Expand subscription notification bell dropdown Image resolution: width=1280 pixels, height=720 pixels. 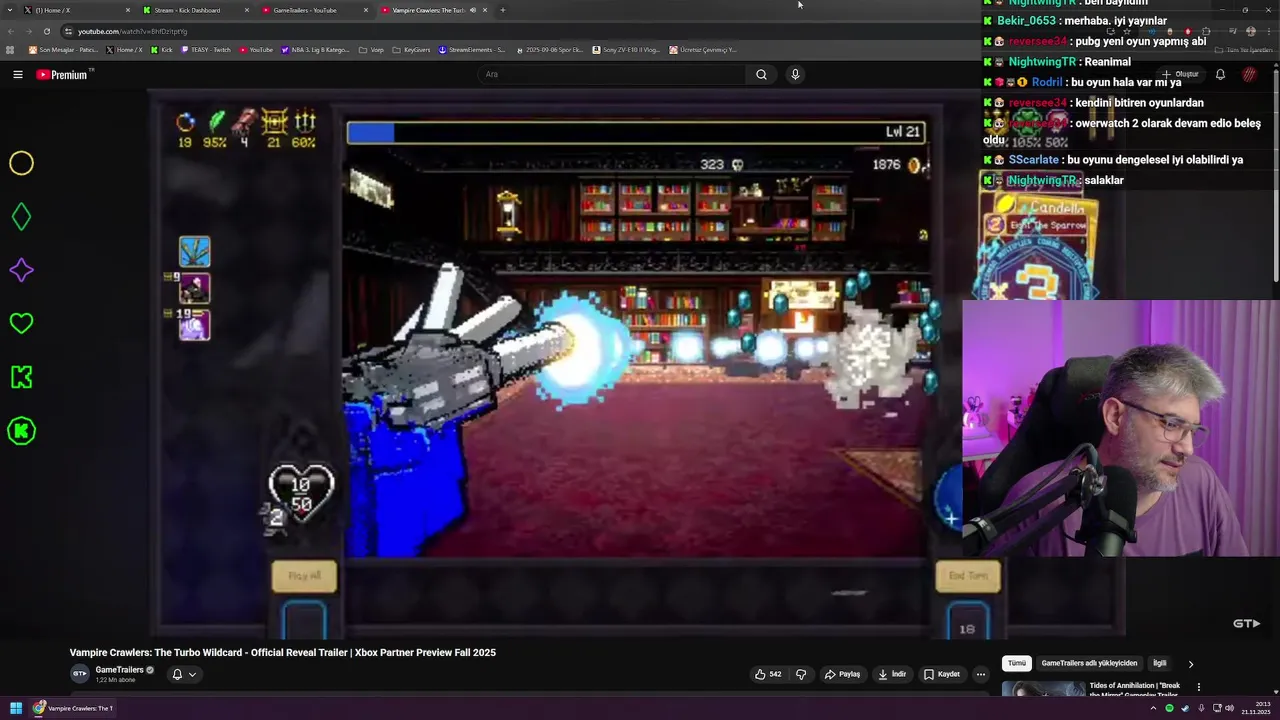[184, 674]
